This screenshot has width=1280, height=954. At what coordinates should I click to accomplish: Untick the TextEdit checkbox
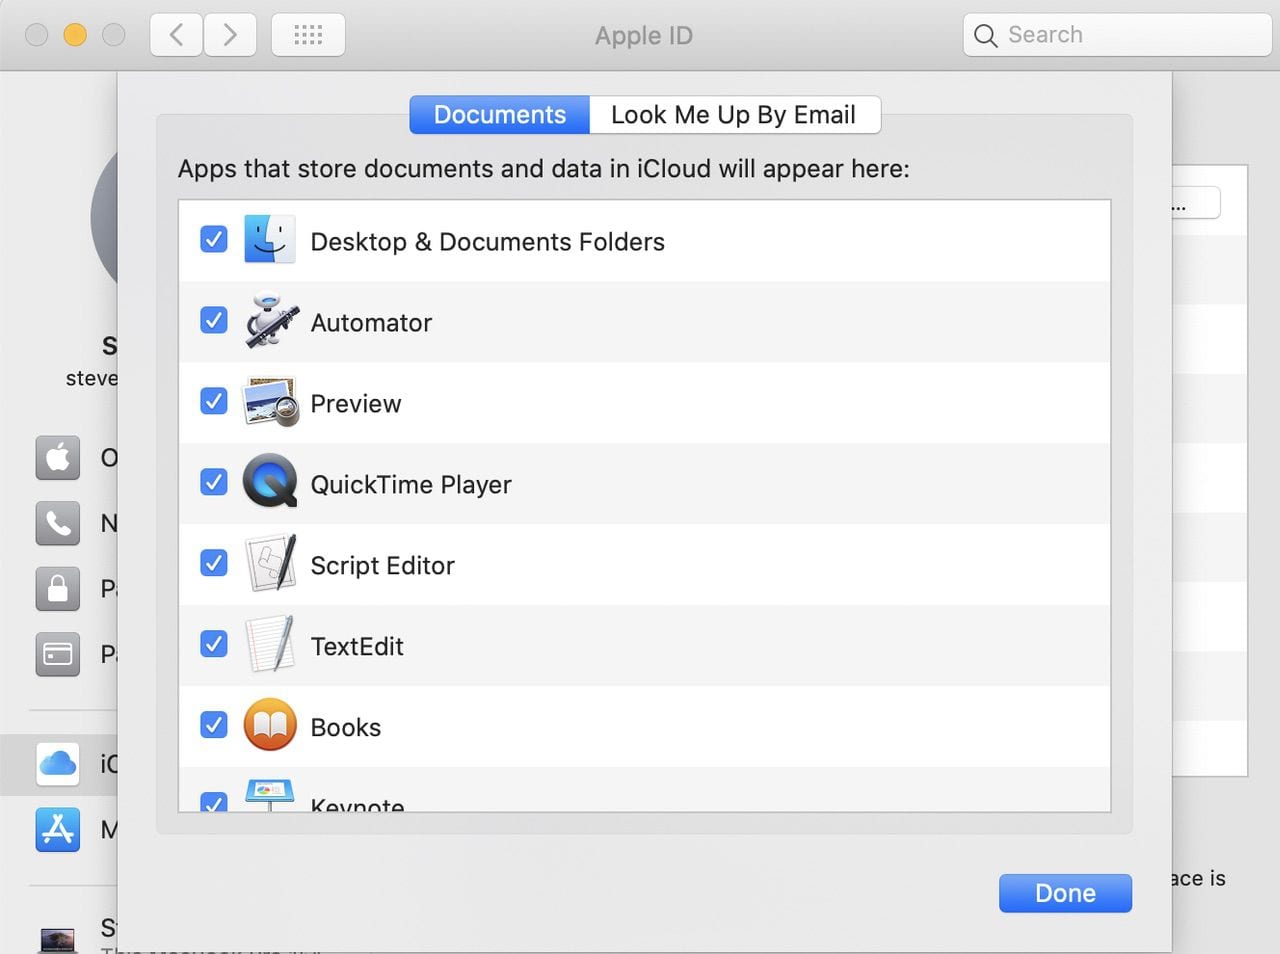pos(214,644)
